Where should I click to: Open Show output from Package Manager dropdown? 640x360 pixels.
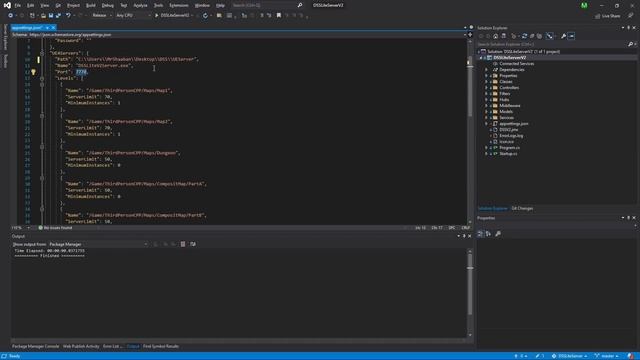point(98,244)
